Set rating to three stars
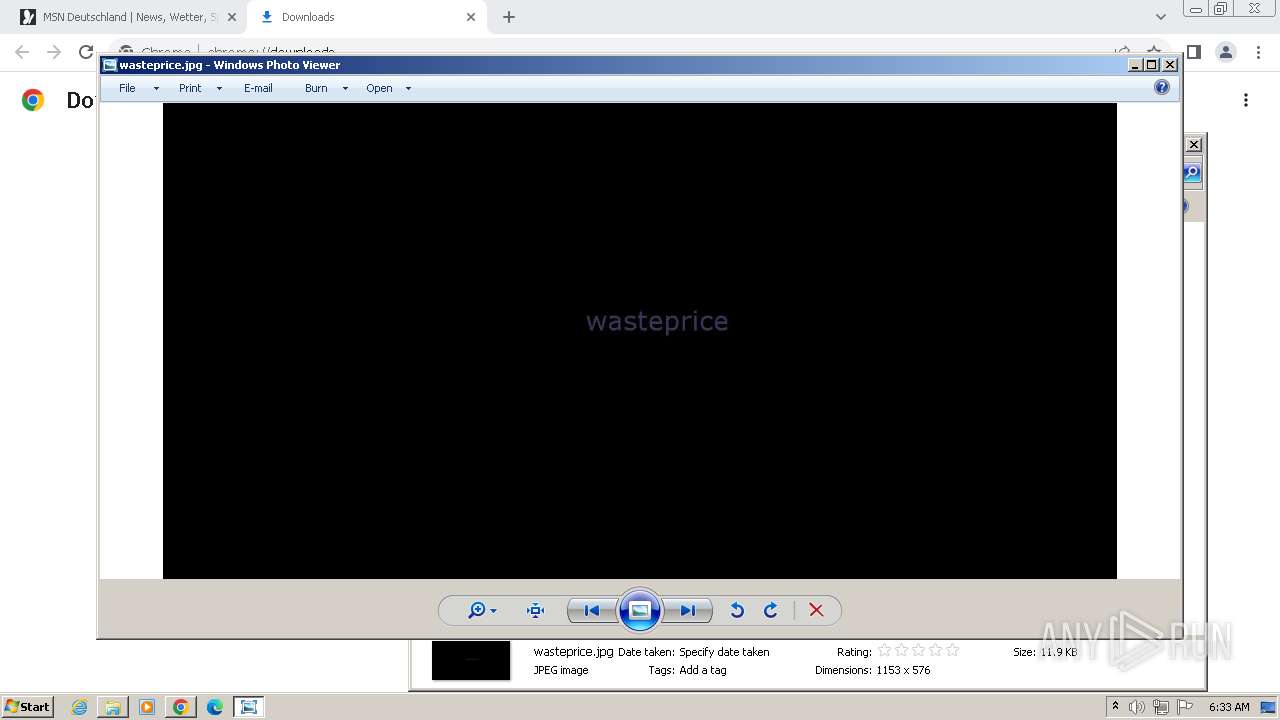 point(918,650)
